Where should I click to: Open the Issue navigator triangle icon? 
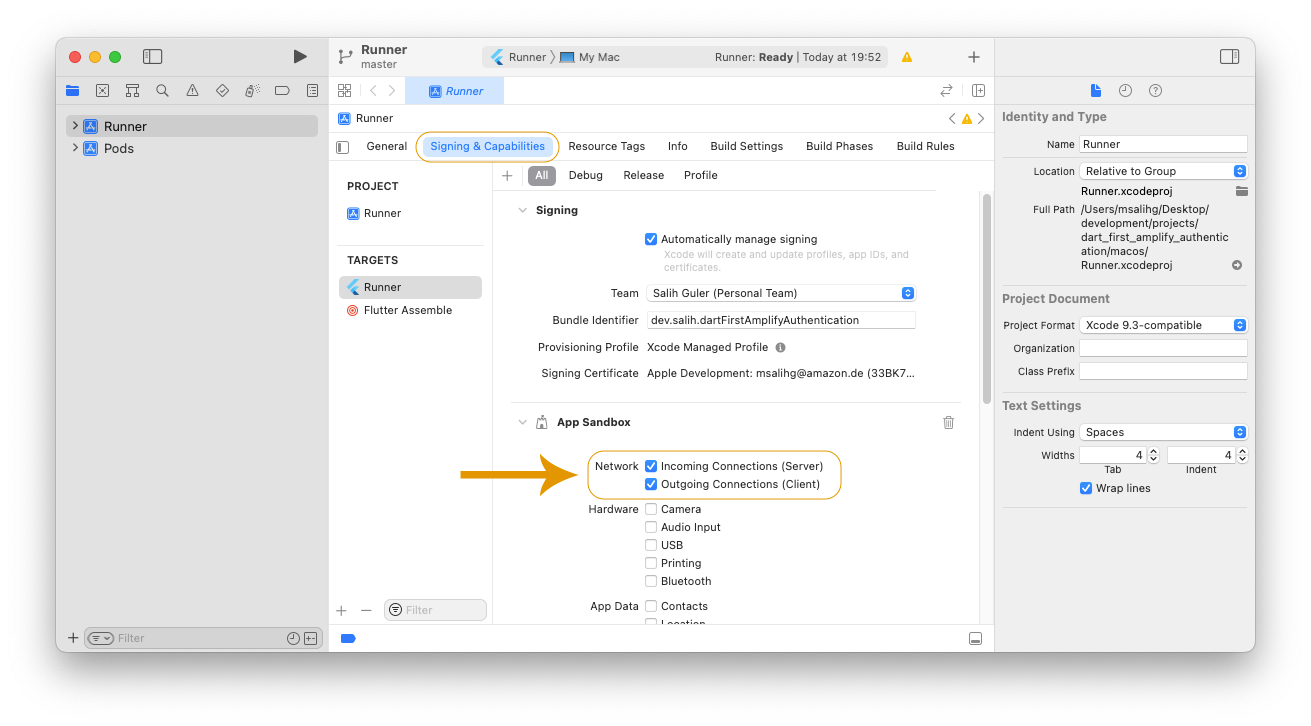coord(192,90)
